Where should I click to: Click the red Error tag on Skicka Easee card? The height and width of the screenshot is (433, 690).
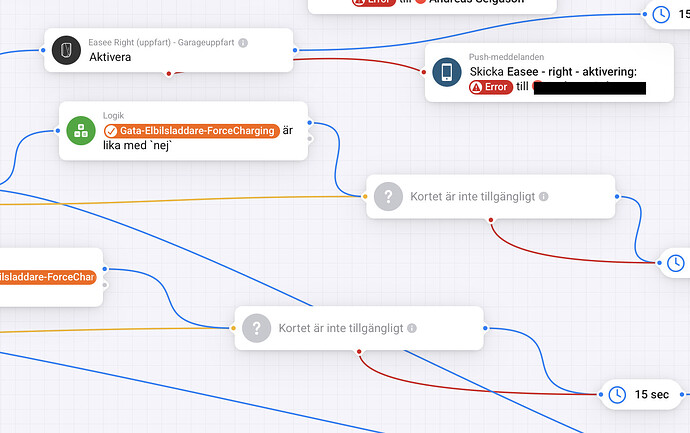coord(491,87)
